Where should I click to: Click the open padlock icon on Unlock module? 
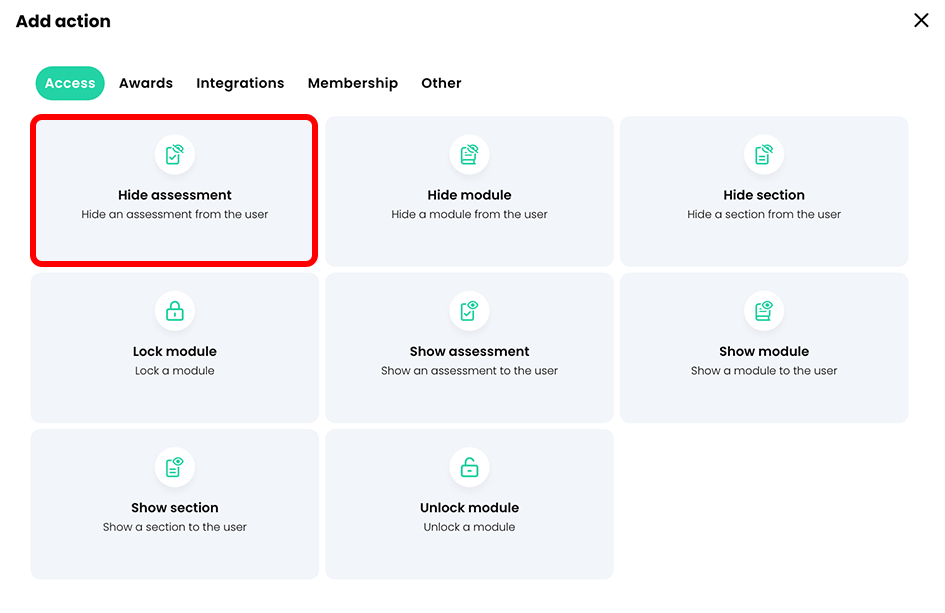click(469, 467)
